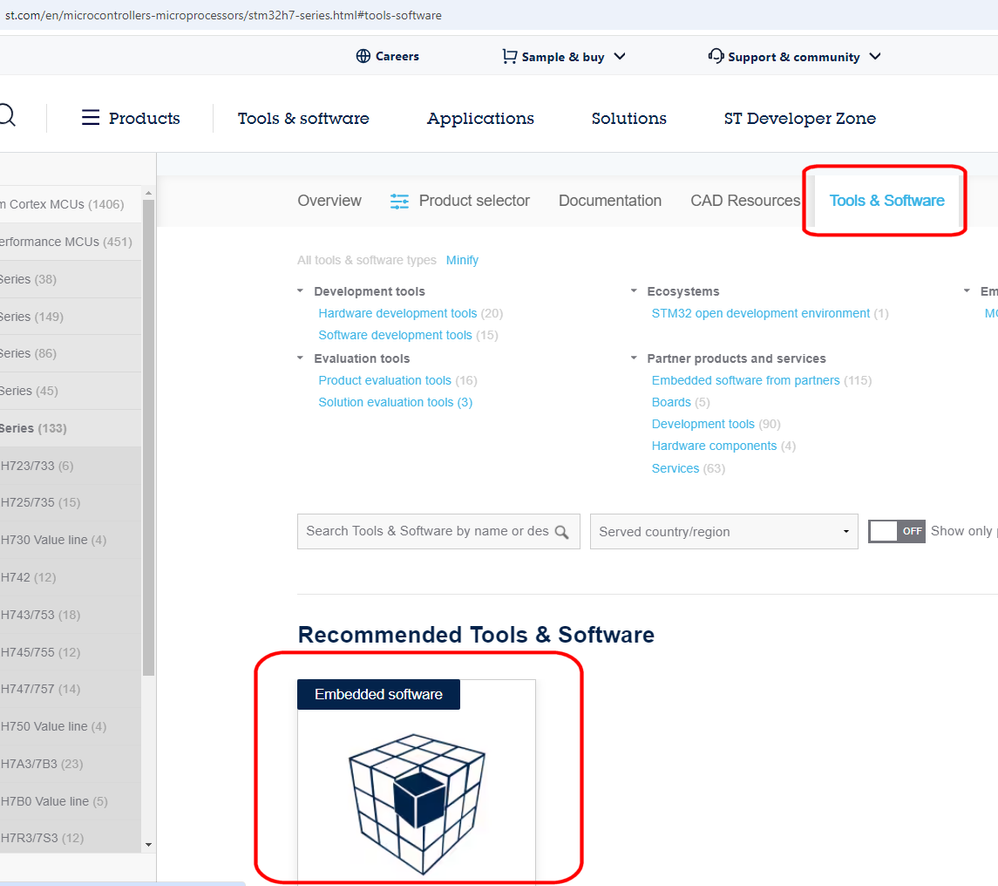Click the Products hamburger menu icon
The height and width of the screenshot is (886, 998).
pos(90,118)
